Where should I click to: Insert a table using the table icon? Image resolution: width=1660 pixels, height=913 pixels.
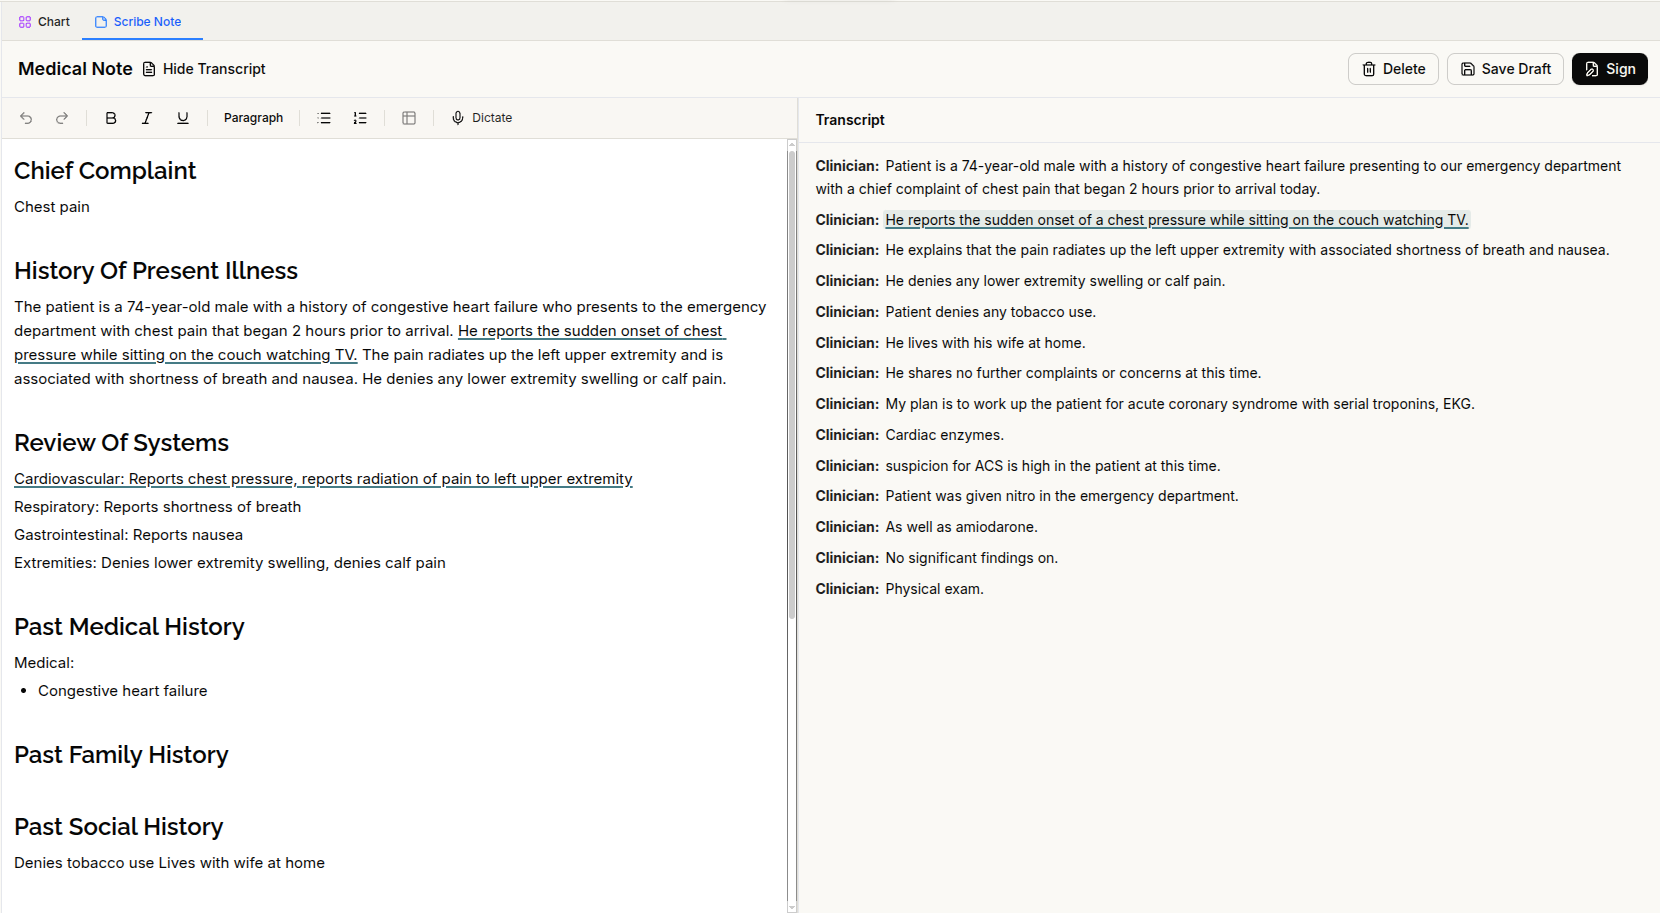409,118
